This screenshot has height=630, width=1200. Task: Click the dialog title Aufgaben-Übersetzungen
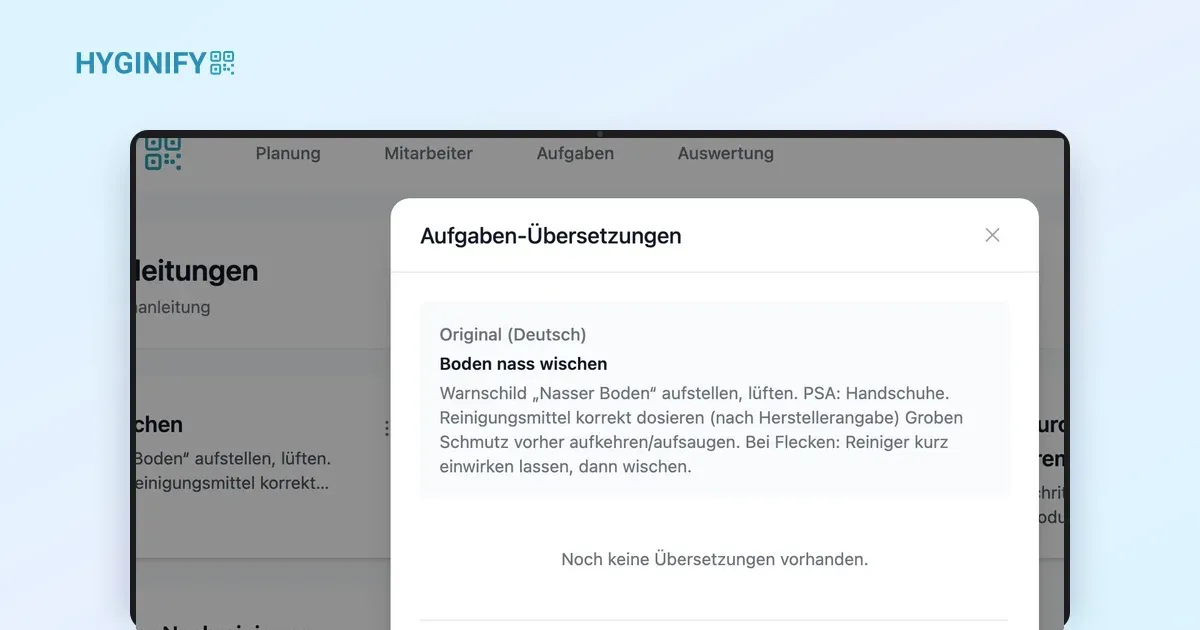551,236
